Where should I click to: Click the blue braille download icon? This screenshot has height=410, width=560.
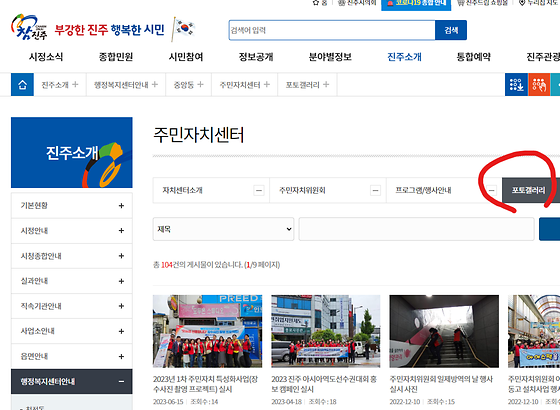click(x=516, y=85)
